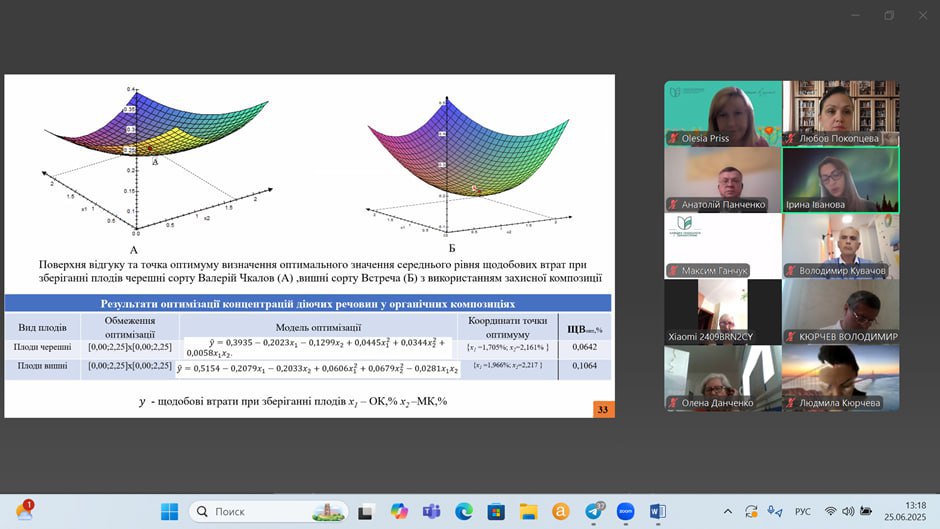Click the sync status tray icon
940x529 pixels.
tap(751, 512)
